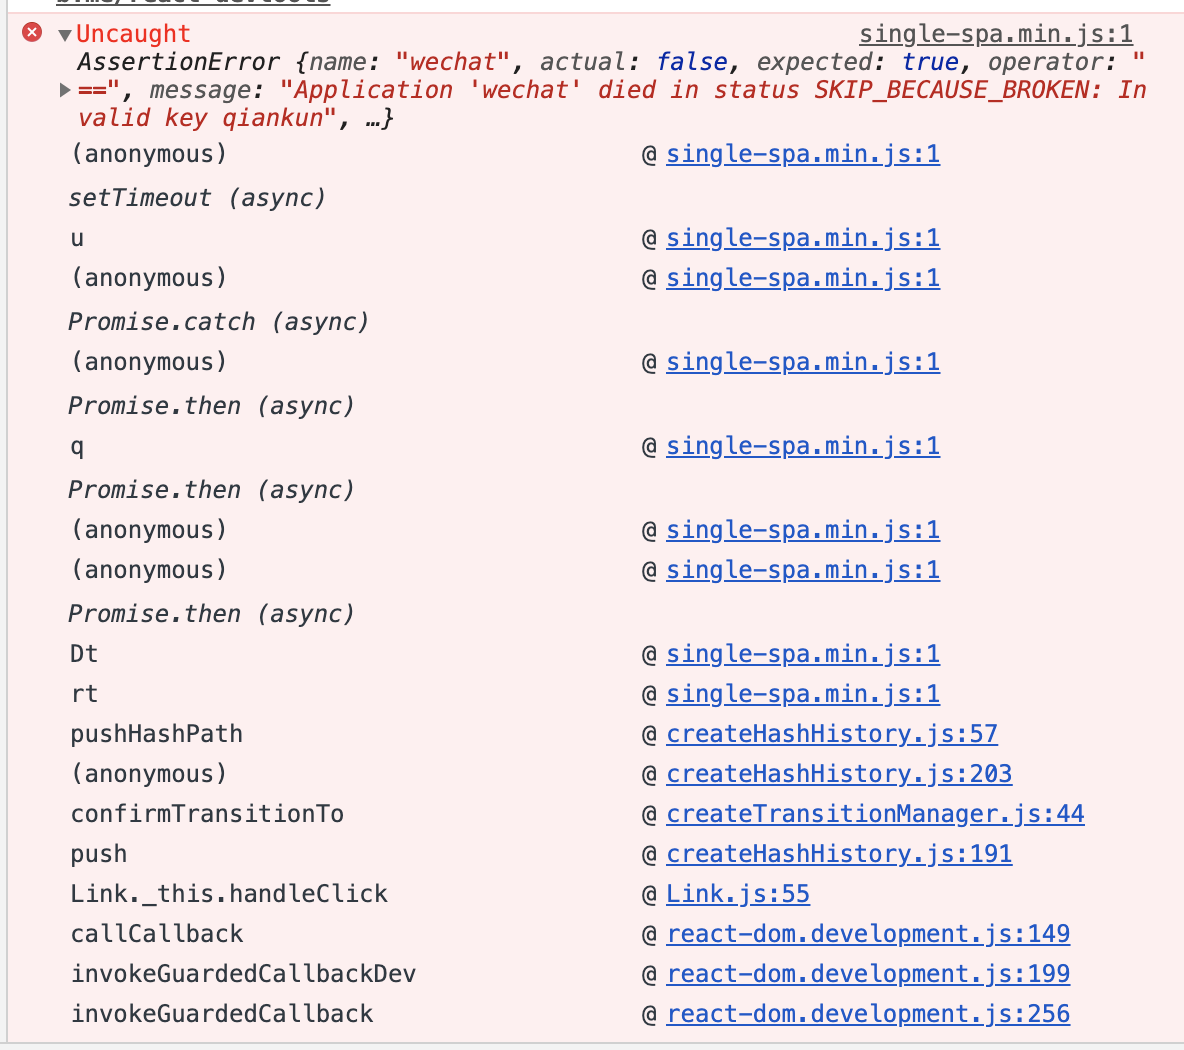This screenshot has height=1050, width=1184.
Task: Open createTransitionManager.js:44 for confirmTransitionTo
Action: pos(875,813)
